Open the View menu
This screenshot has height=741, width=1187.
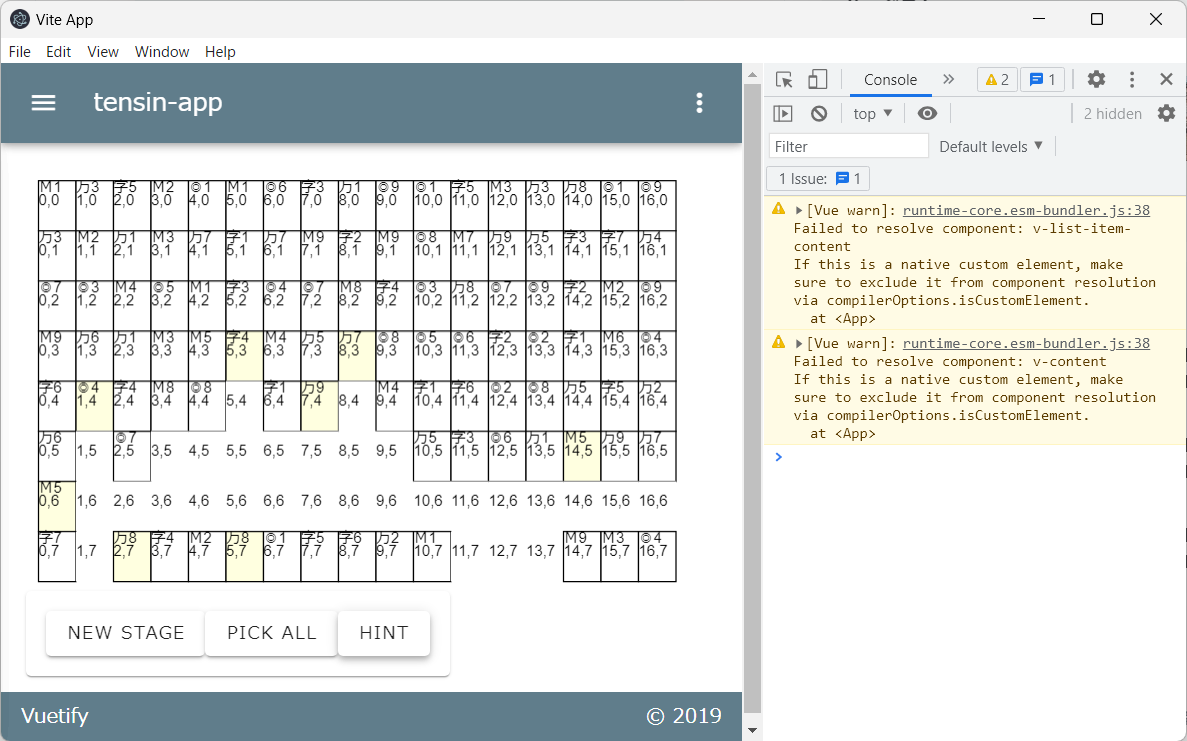[x=103, y=52]
